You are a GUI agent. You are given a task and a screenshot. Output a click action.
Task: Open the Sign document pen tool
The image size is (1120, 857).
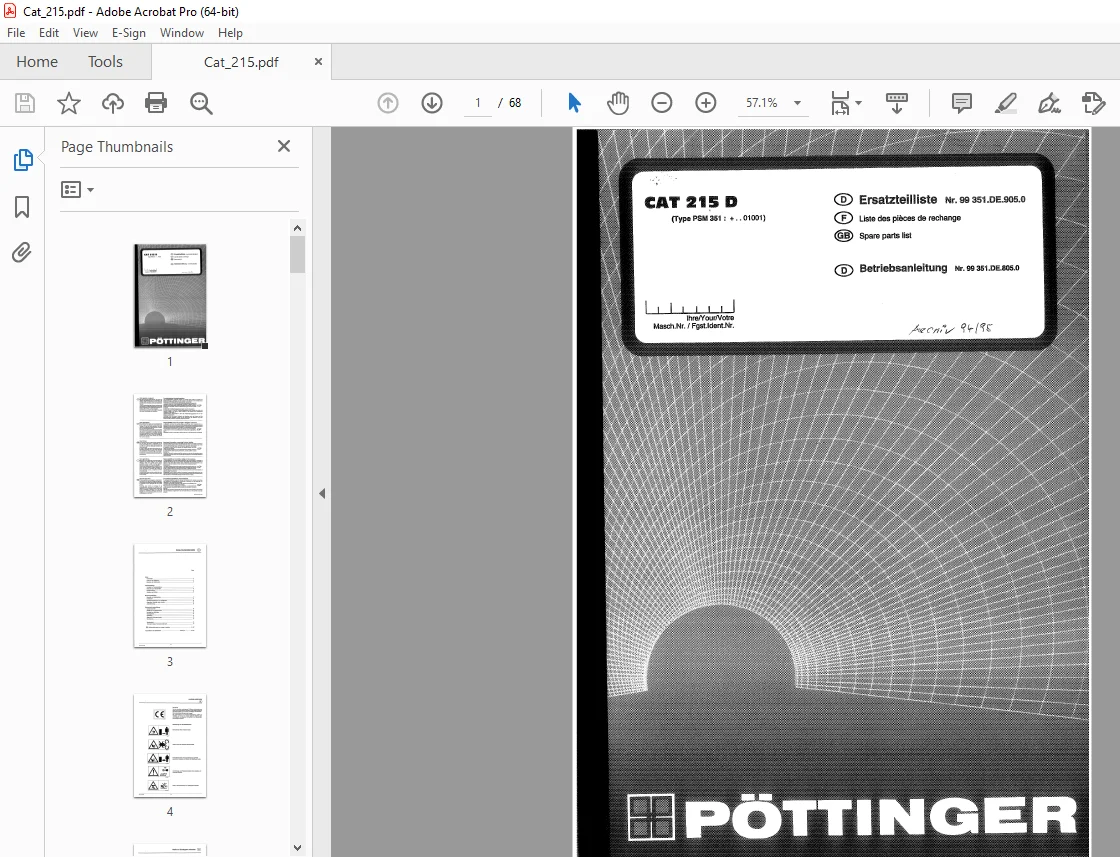tap(1049, 103)
